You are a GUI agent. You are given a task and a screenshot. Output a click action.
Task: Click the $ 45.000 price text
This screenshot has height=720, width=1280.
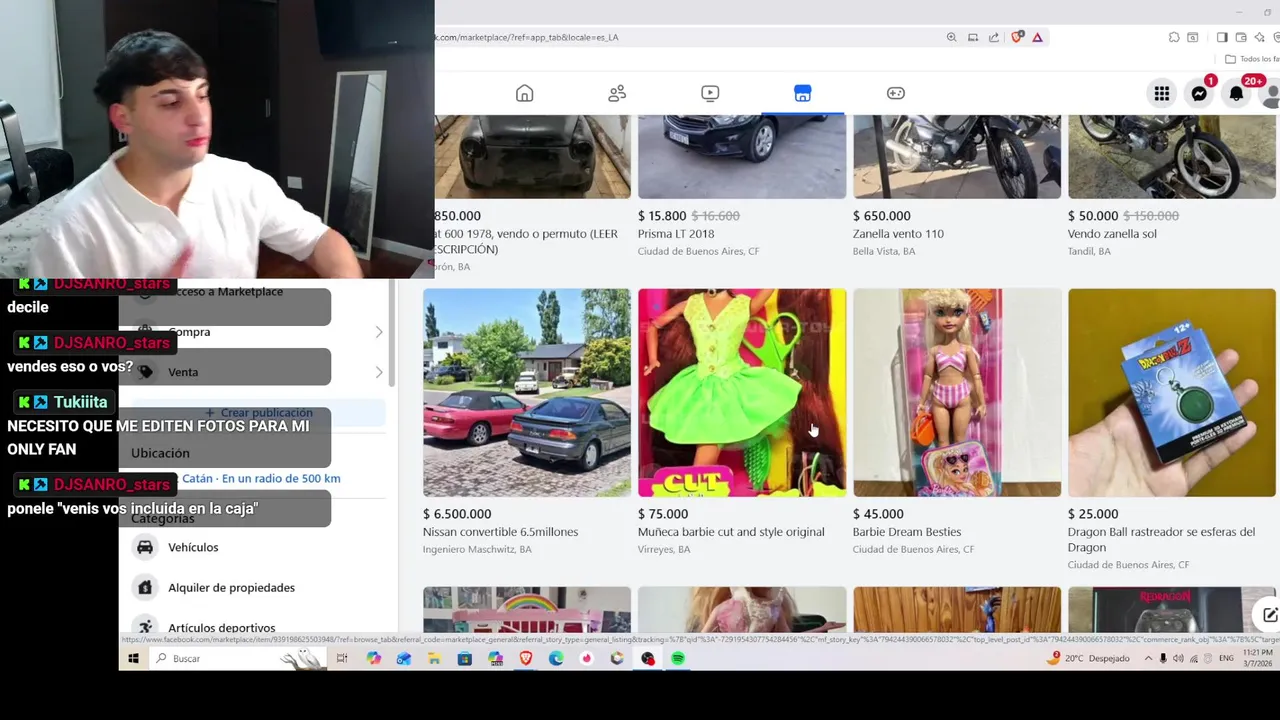(x=878, y=514)
